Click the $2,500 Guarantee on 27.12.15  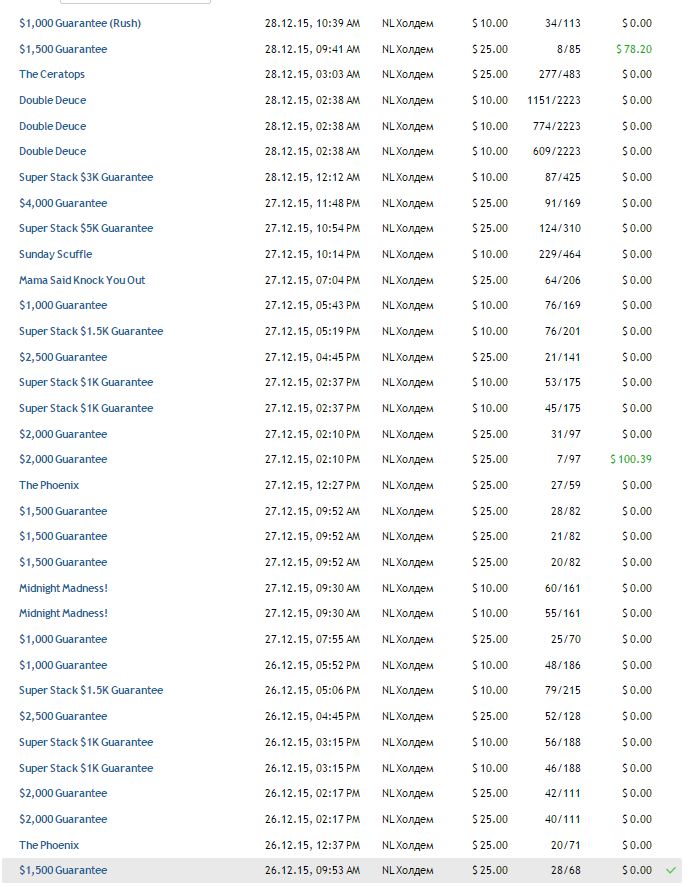(x=63, y=357)
